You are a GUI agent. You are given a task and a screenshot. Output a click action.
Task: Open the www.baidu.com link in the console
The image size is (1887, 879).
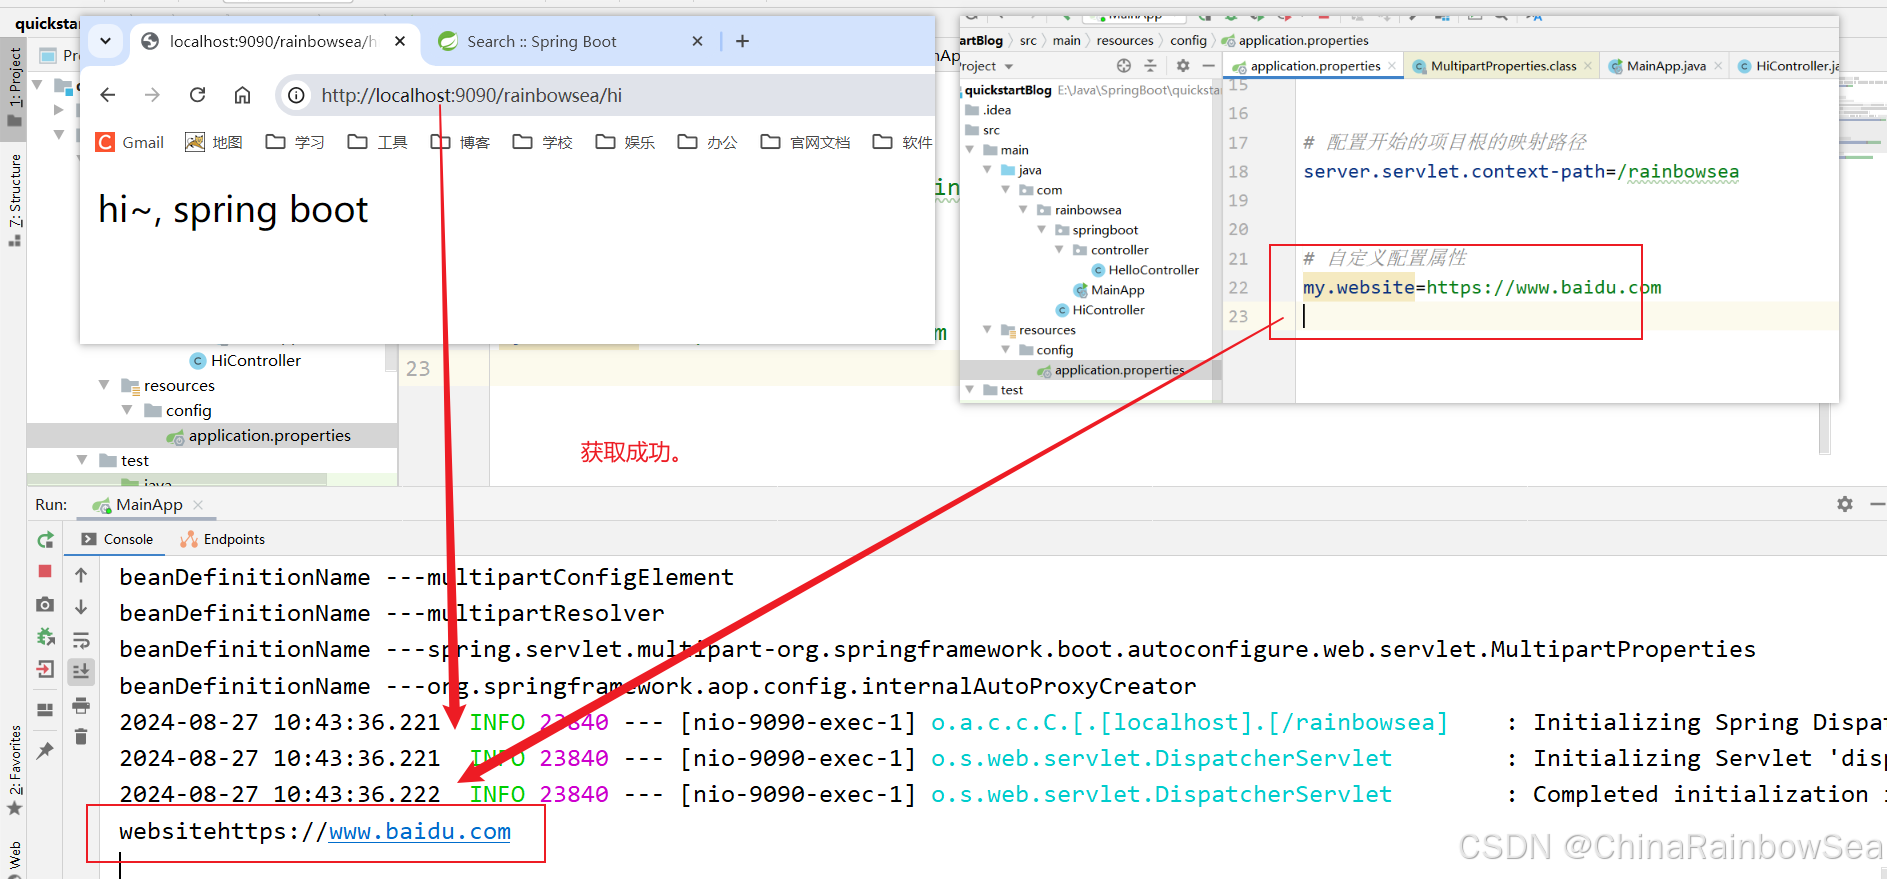(419, 832)
